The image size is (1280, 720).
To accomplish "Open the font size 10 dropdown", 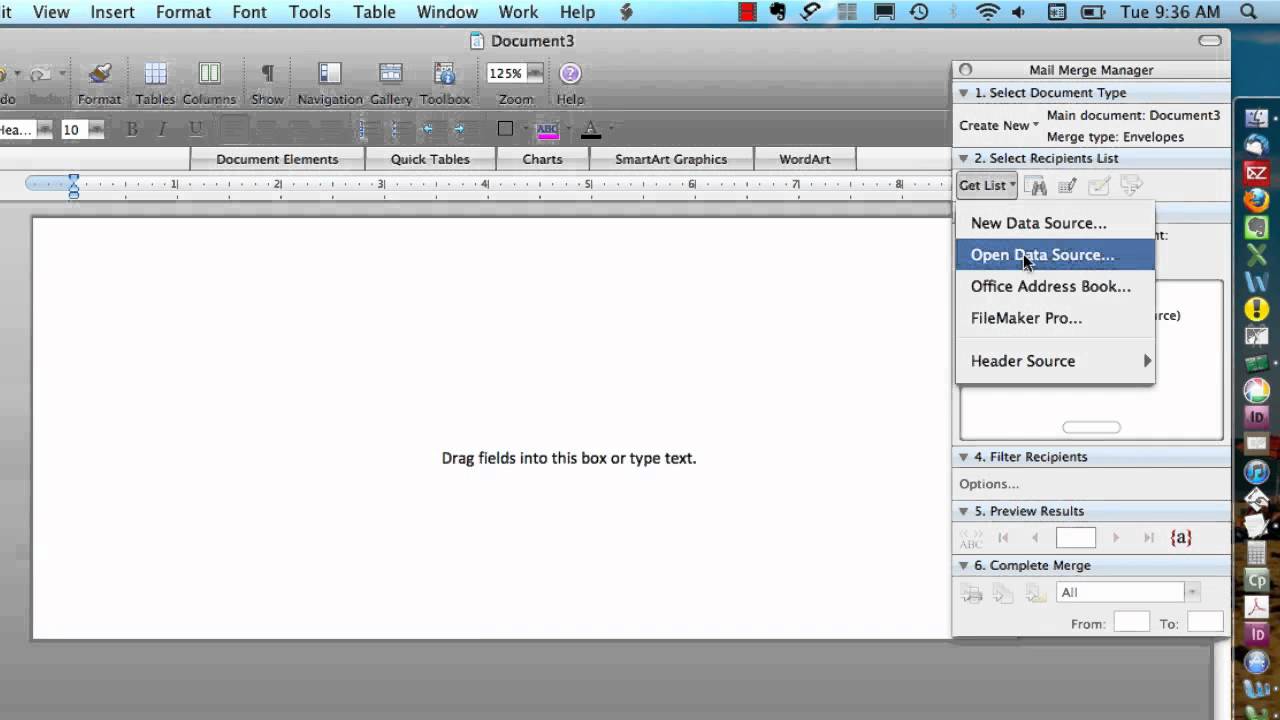I will pyautogui.click(x=96, y=129).
